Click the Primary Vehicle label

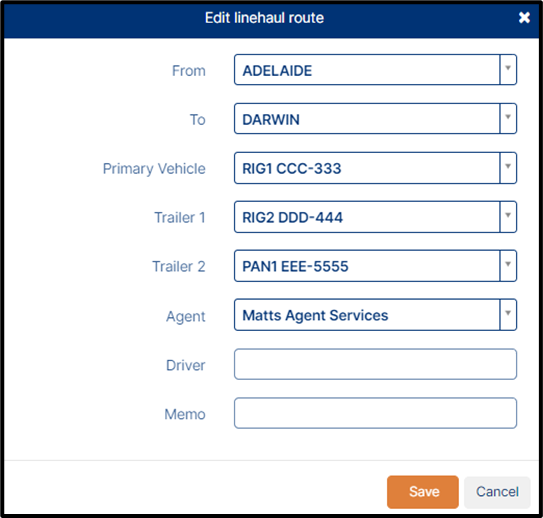(154, 169)
